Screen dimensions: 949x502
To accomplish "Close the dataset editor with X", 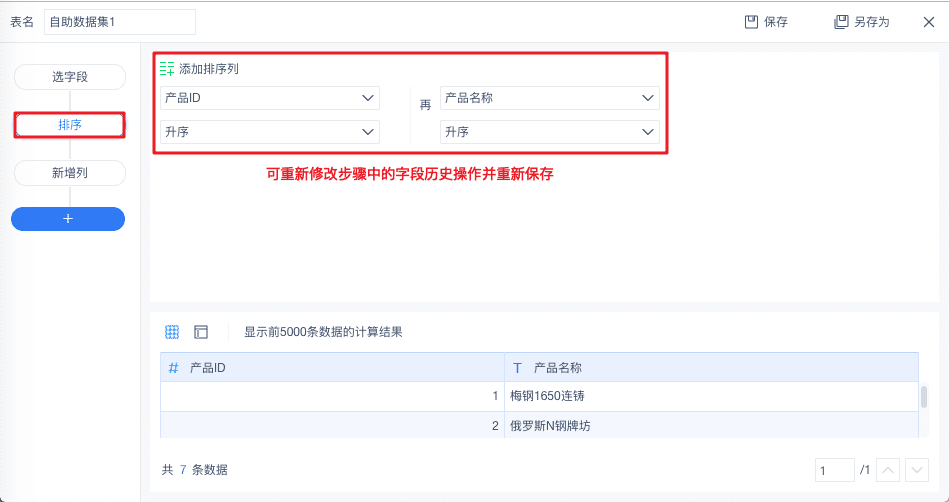I will click(x=929, y=22).
